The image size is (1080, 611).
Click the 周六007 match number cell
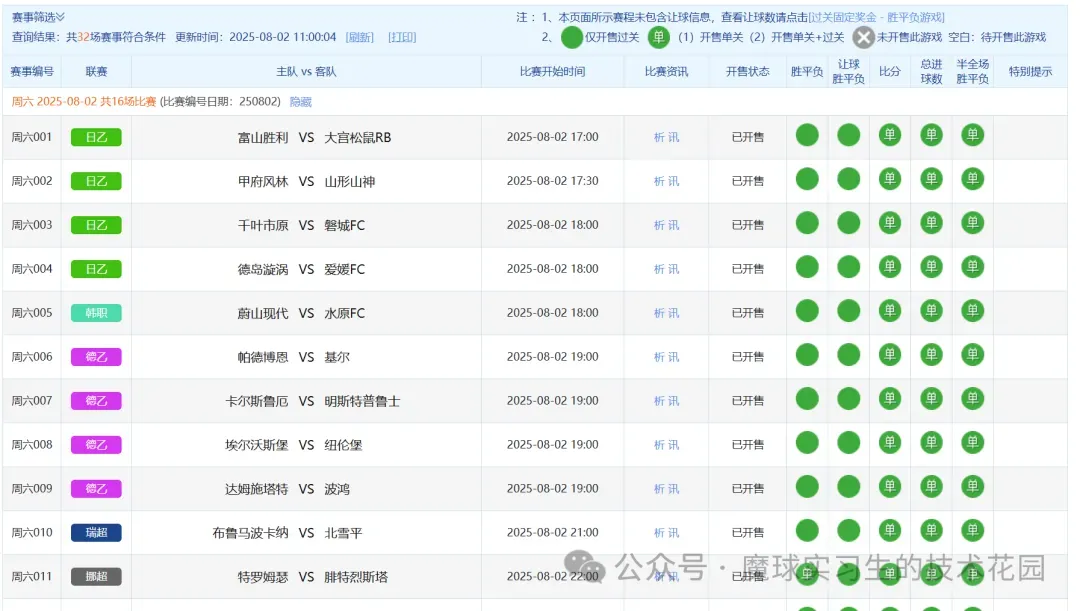(32, 401)
